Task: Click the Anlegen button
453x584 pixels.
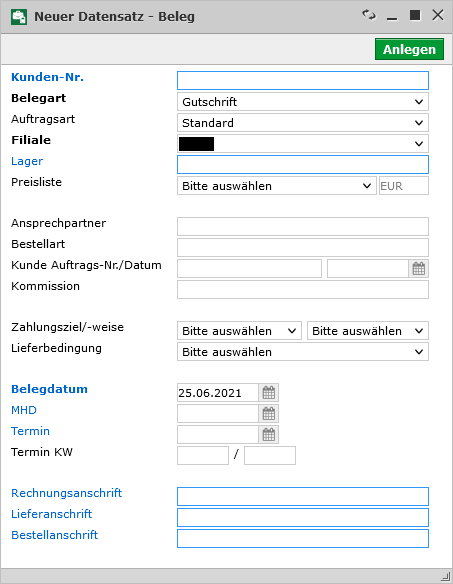Action: coord(409,49)
